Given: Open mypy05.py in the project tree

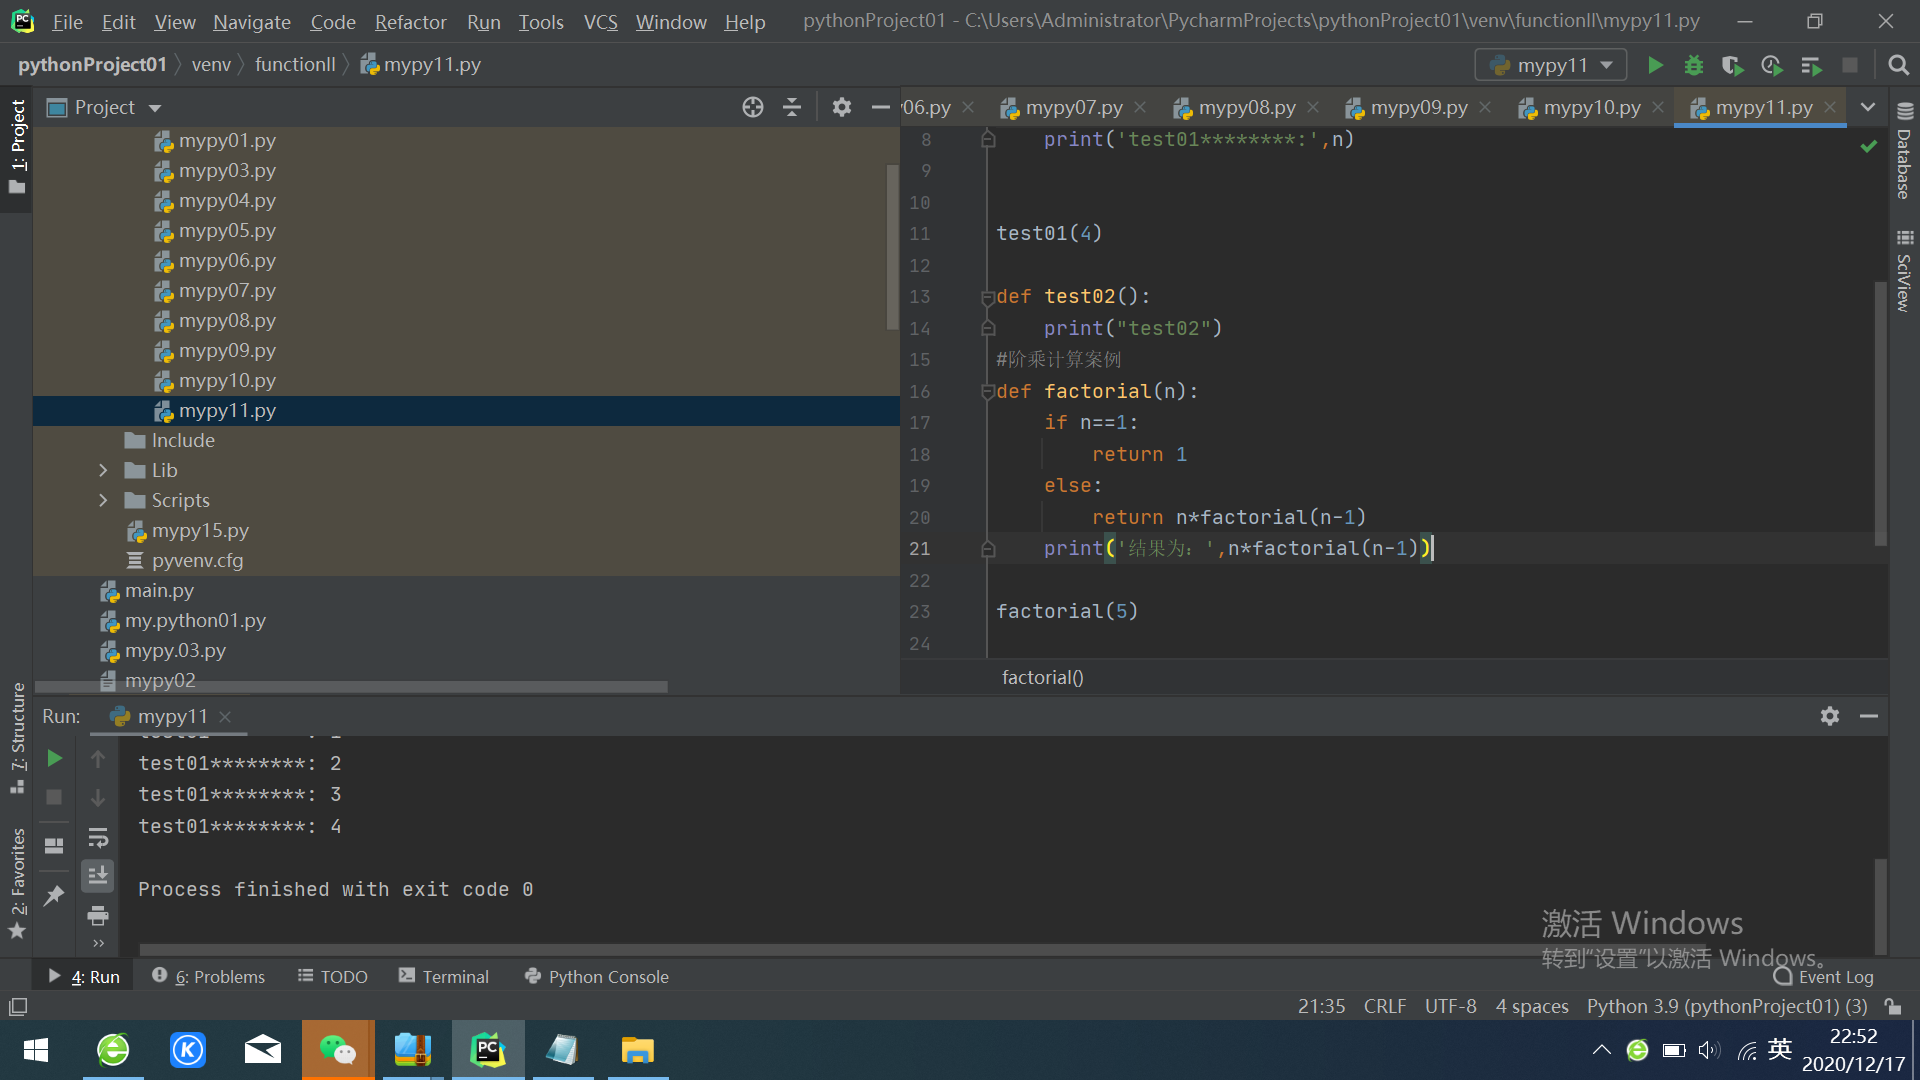Looking at the screenshot, I should pos(227,230).
